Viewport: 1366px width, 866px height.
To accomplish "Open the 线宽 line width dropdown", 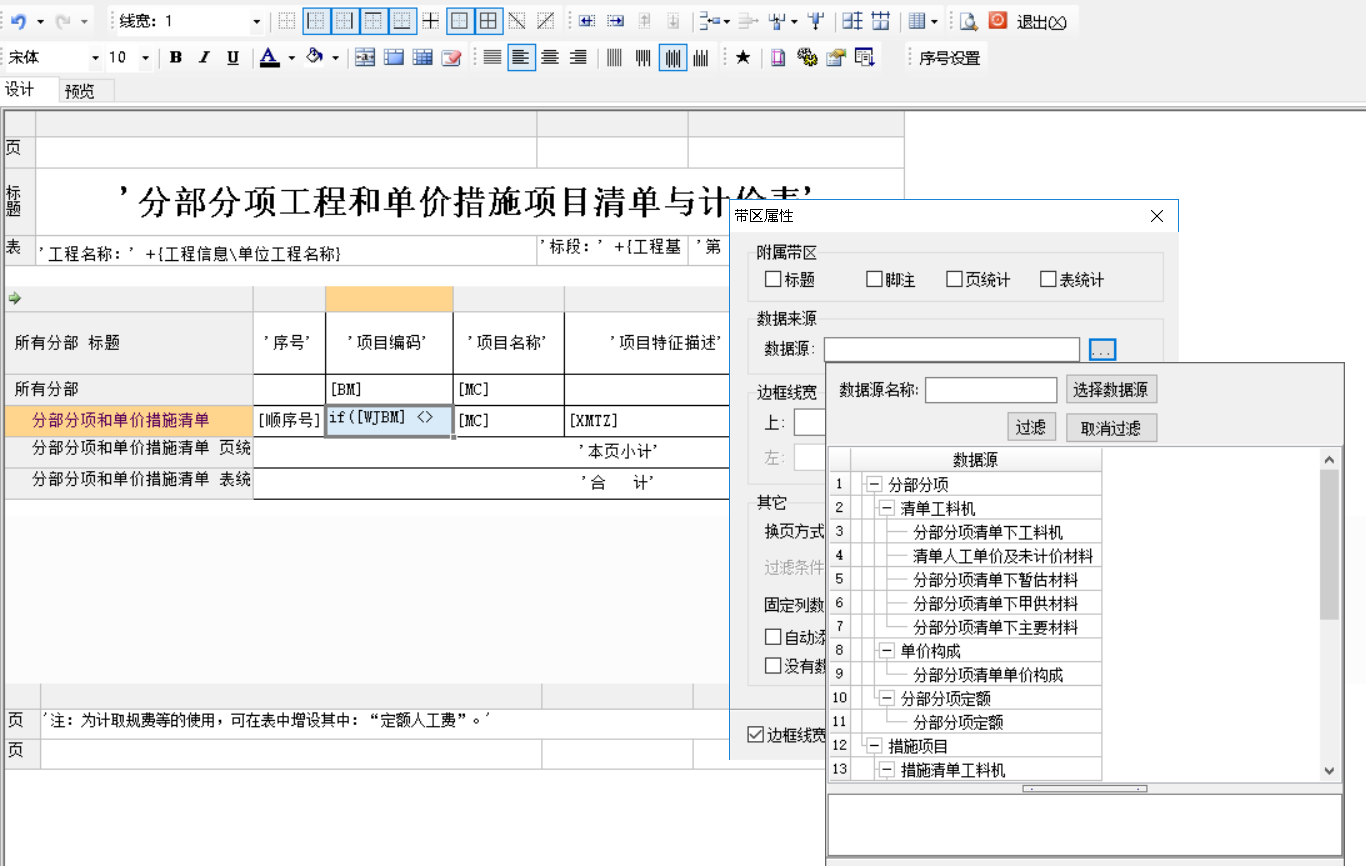I will [x=257, y=21].
